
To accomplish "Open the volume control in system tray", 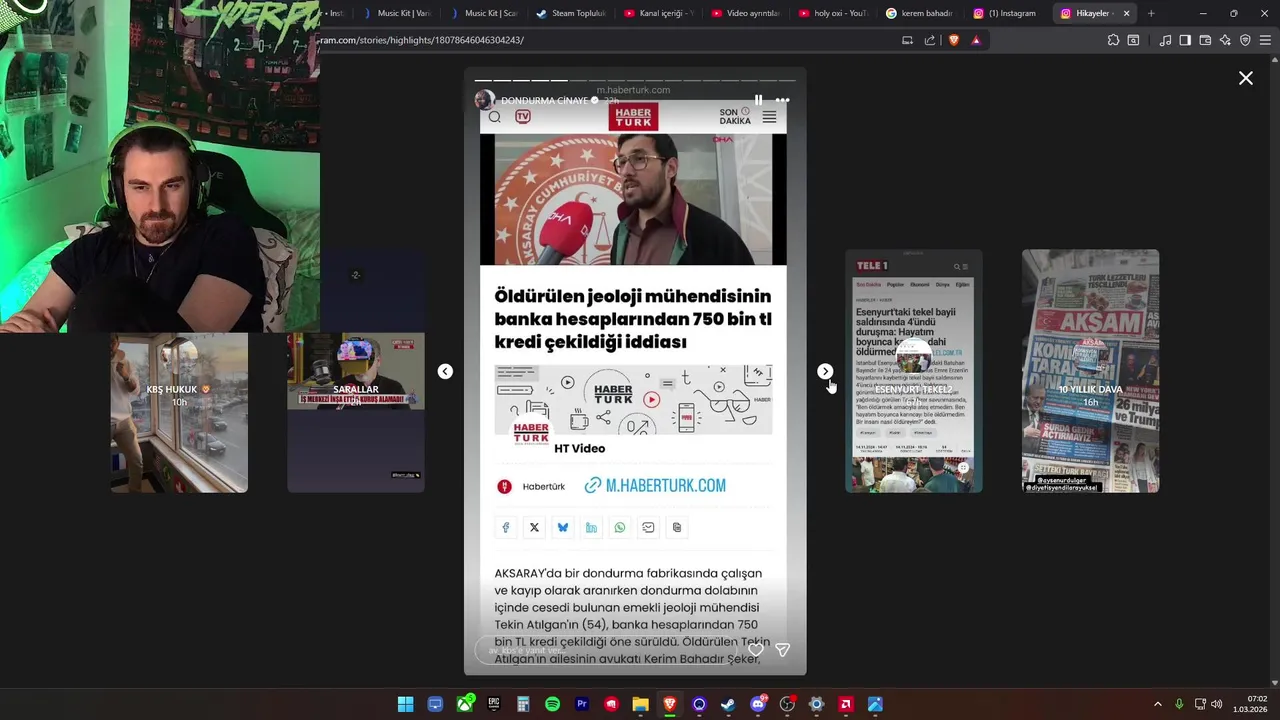I will coord(1216,704).
